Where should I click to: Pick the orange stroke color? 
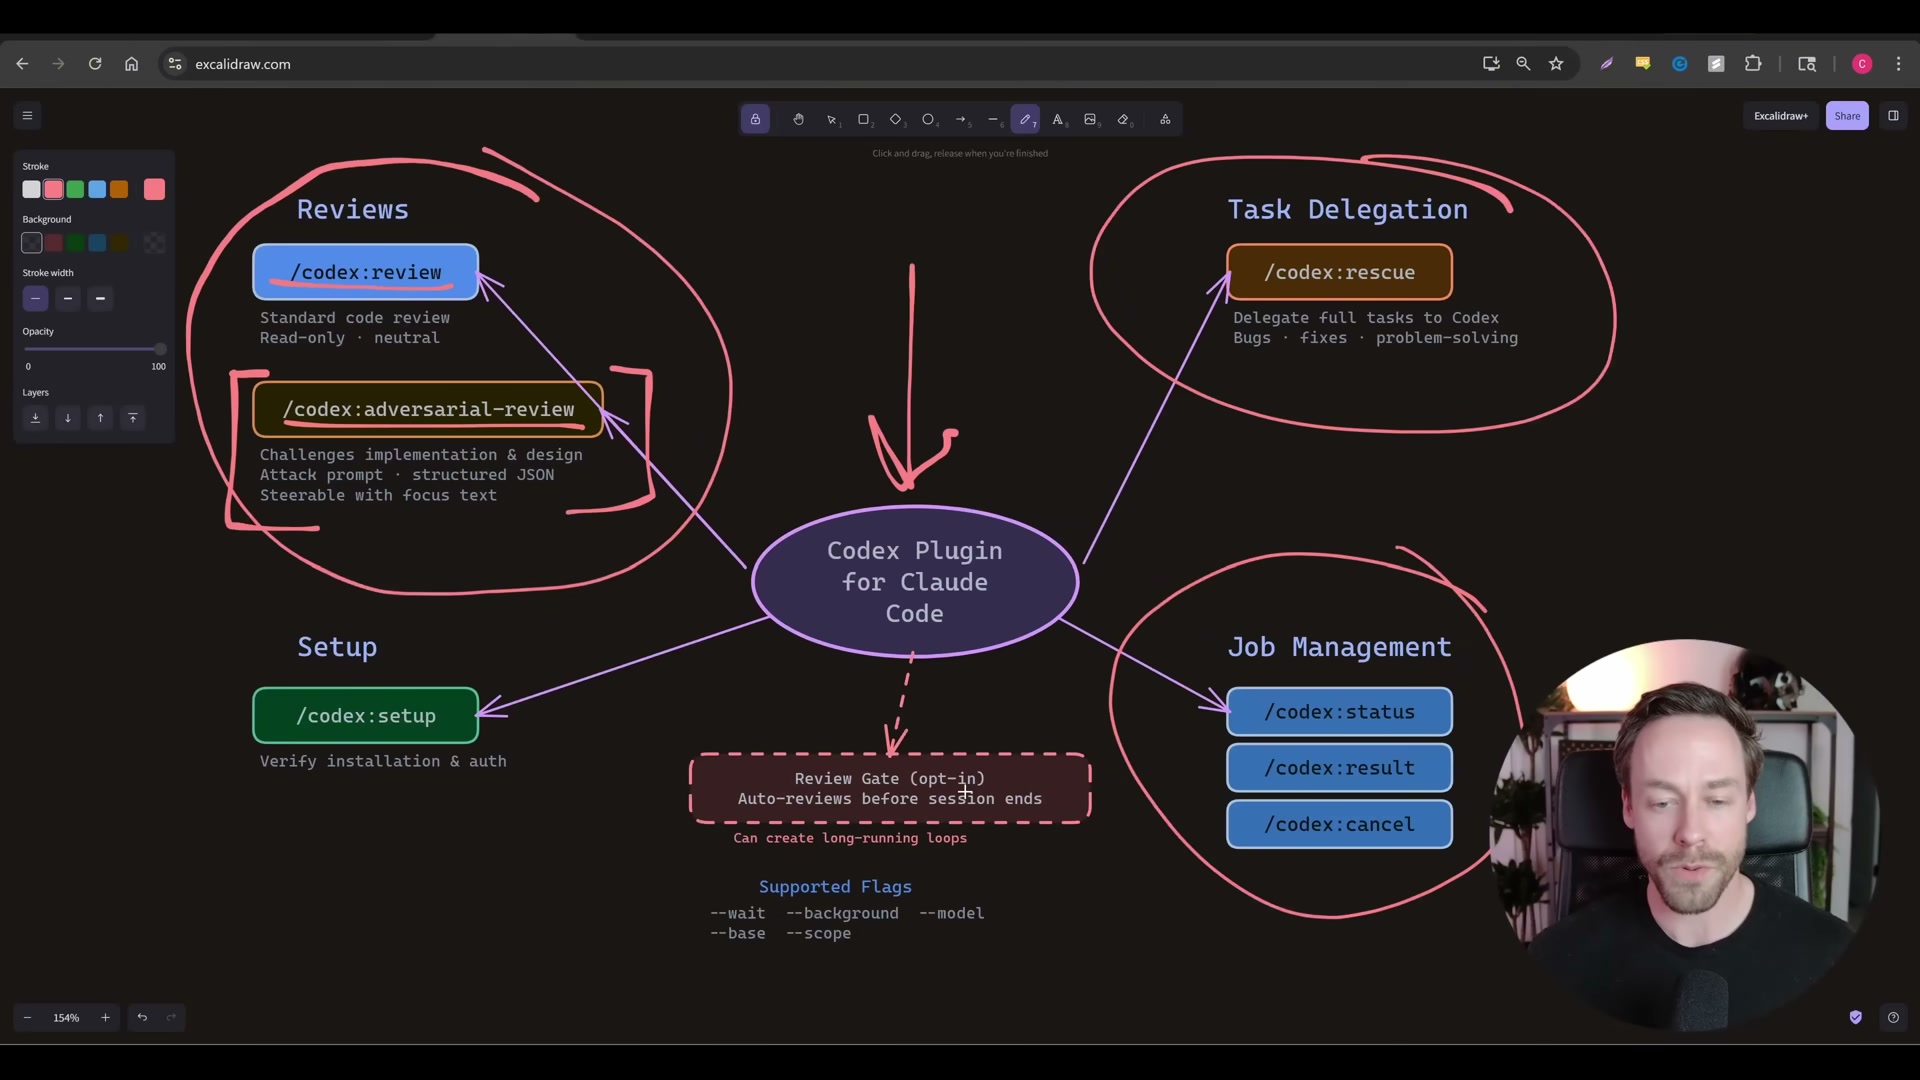point(119,189)
